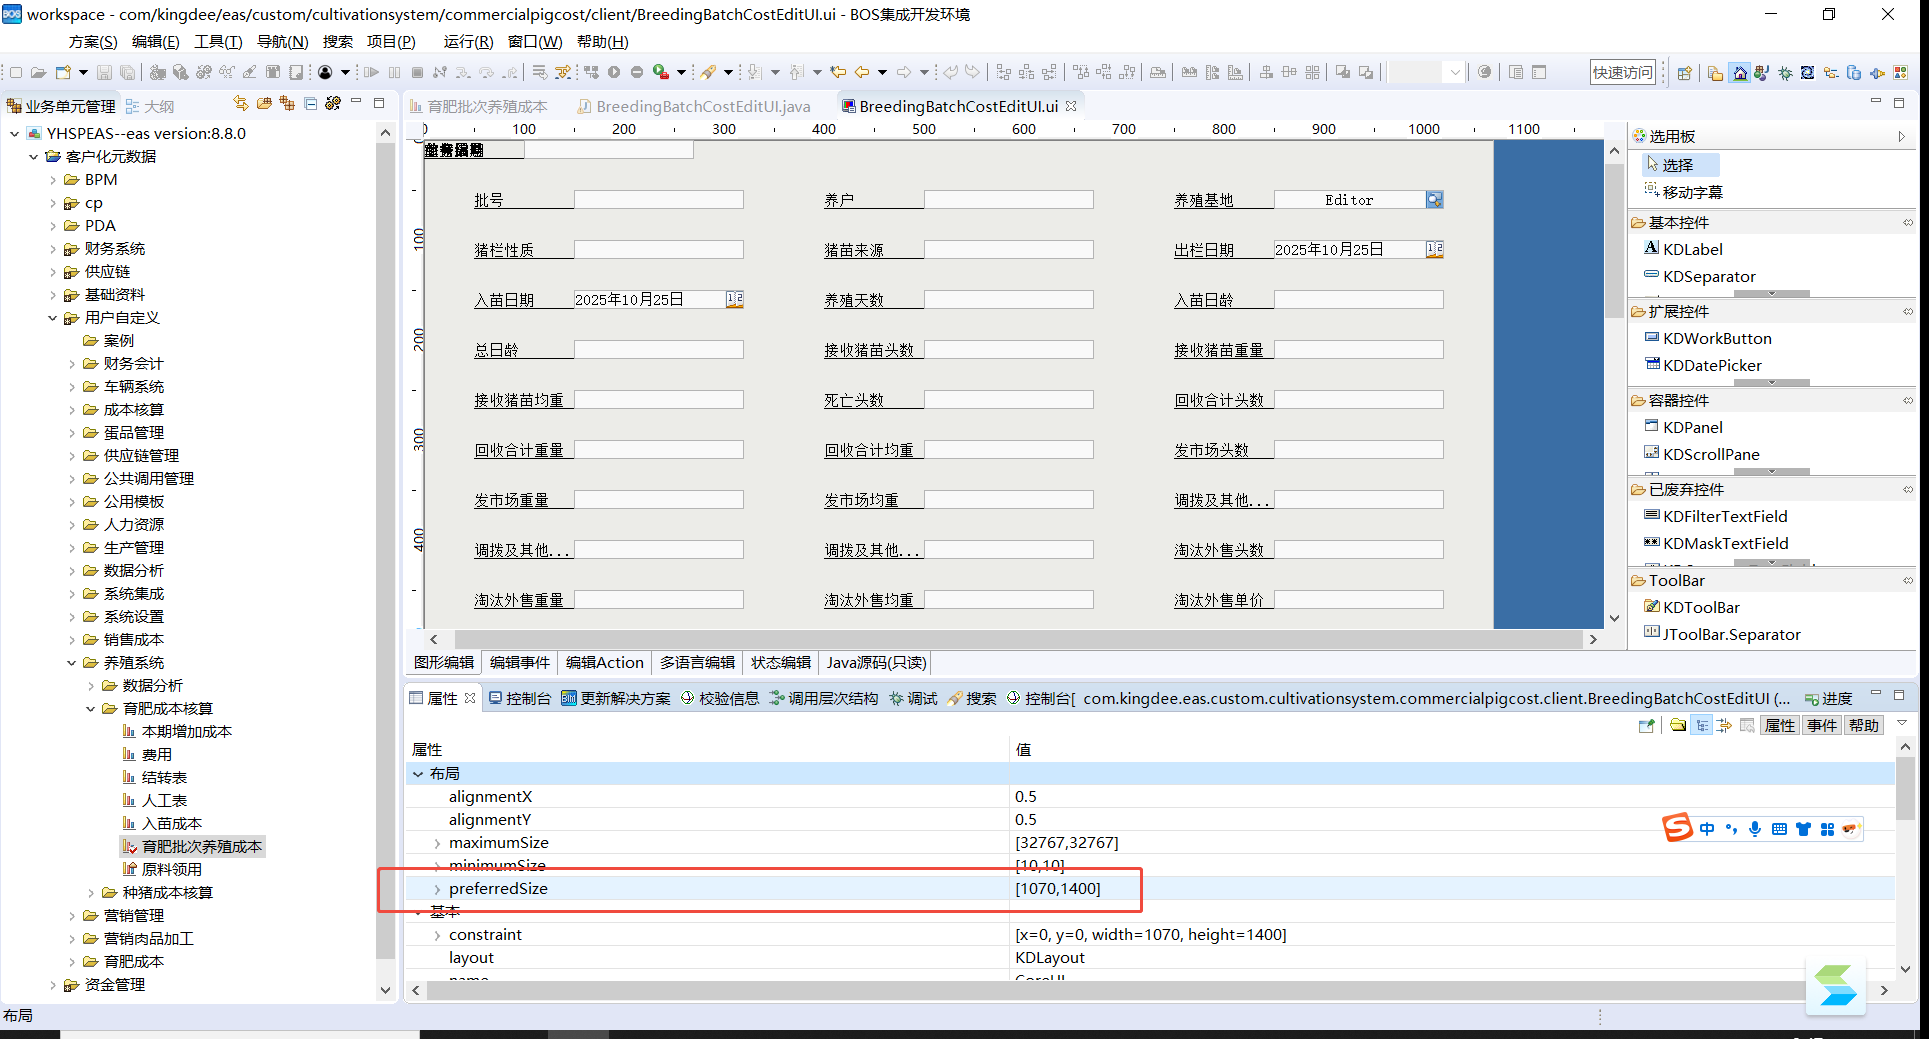Open the calendar picker for 出栏日期
1929x1039 pixels.
[x=1434, y=249]
